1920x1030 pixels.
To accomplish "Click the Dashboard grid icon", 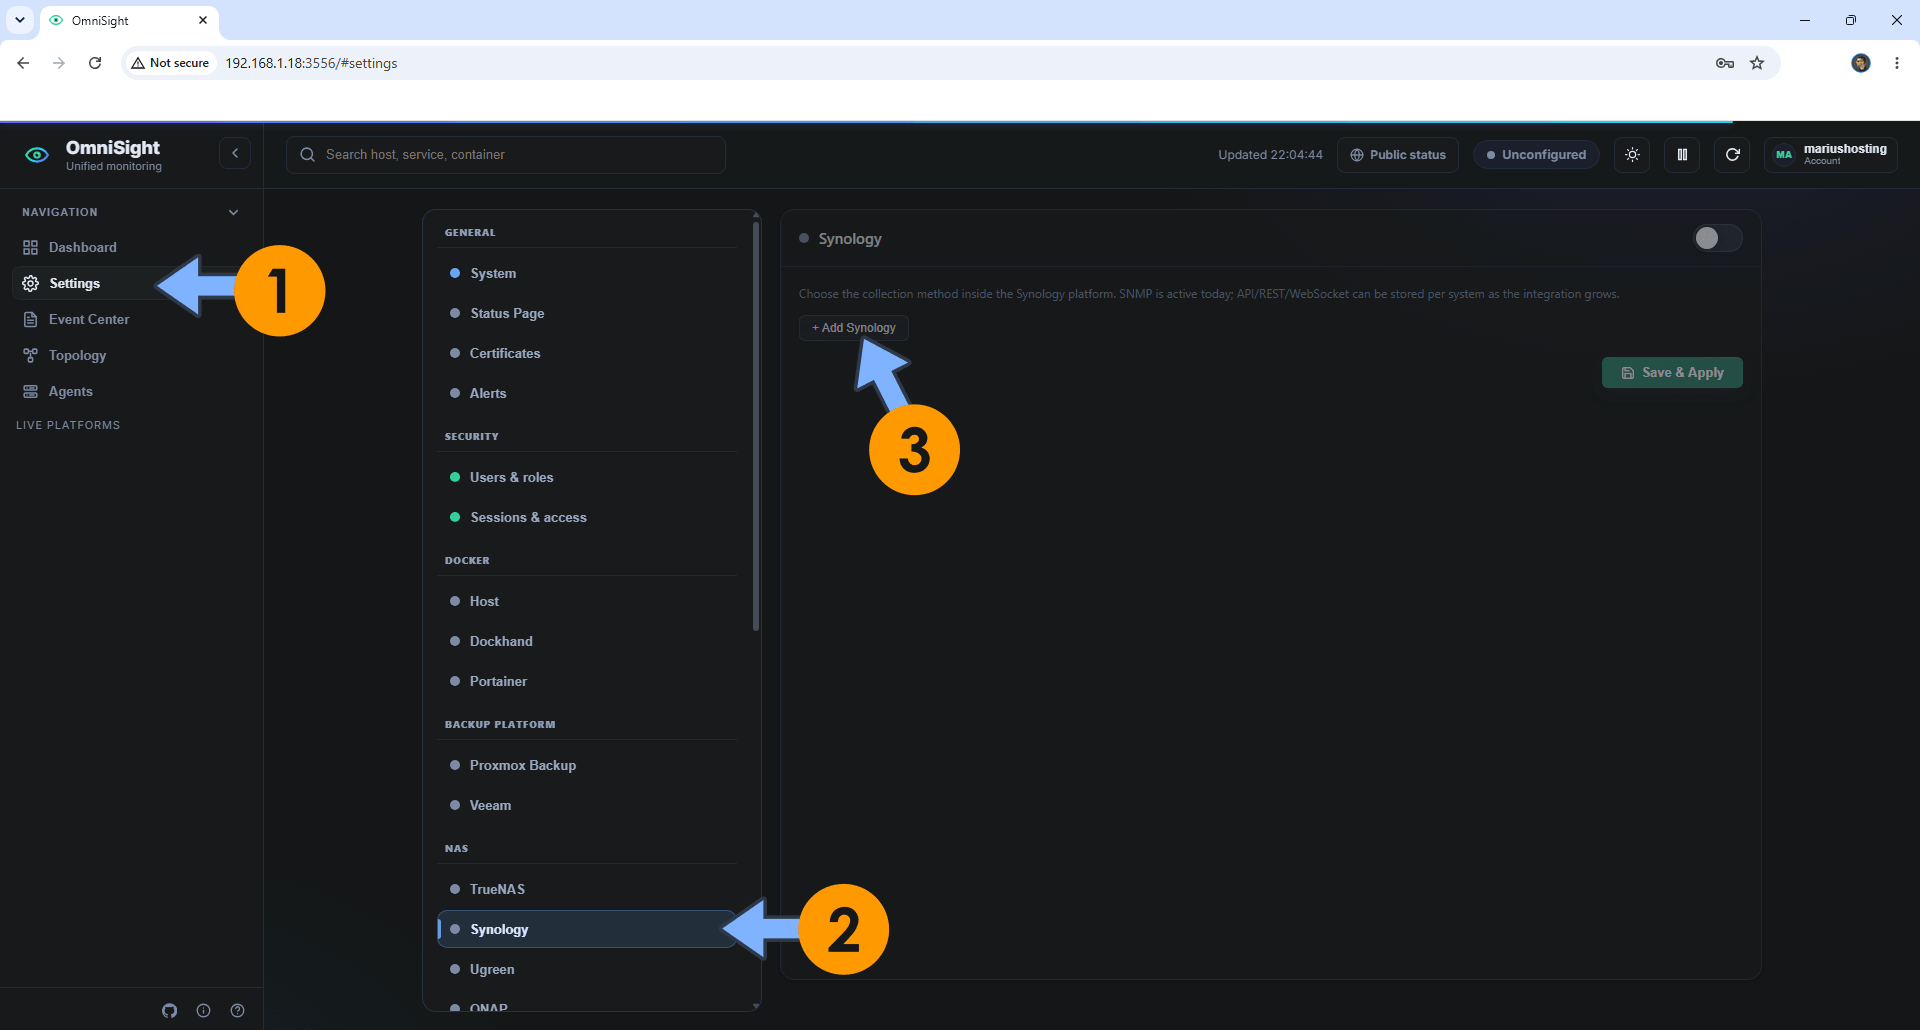I will pos(31,248).
